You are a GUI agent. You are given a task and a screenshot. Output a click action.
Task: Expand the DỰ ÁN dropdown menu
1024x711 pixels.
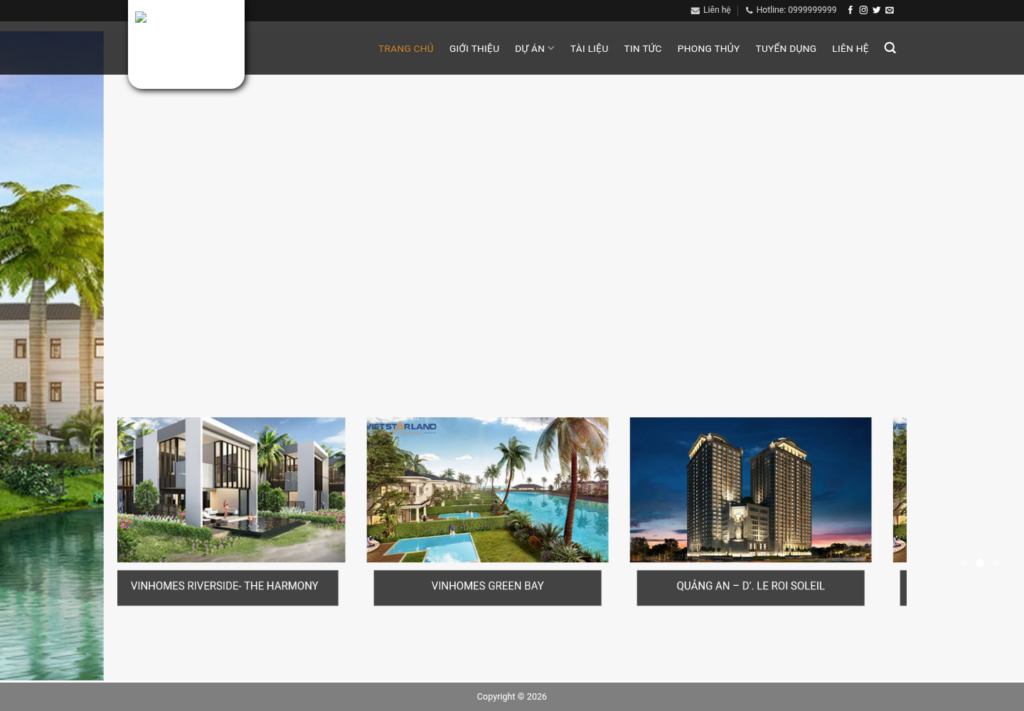pos(534,48)
